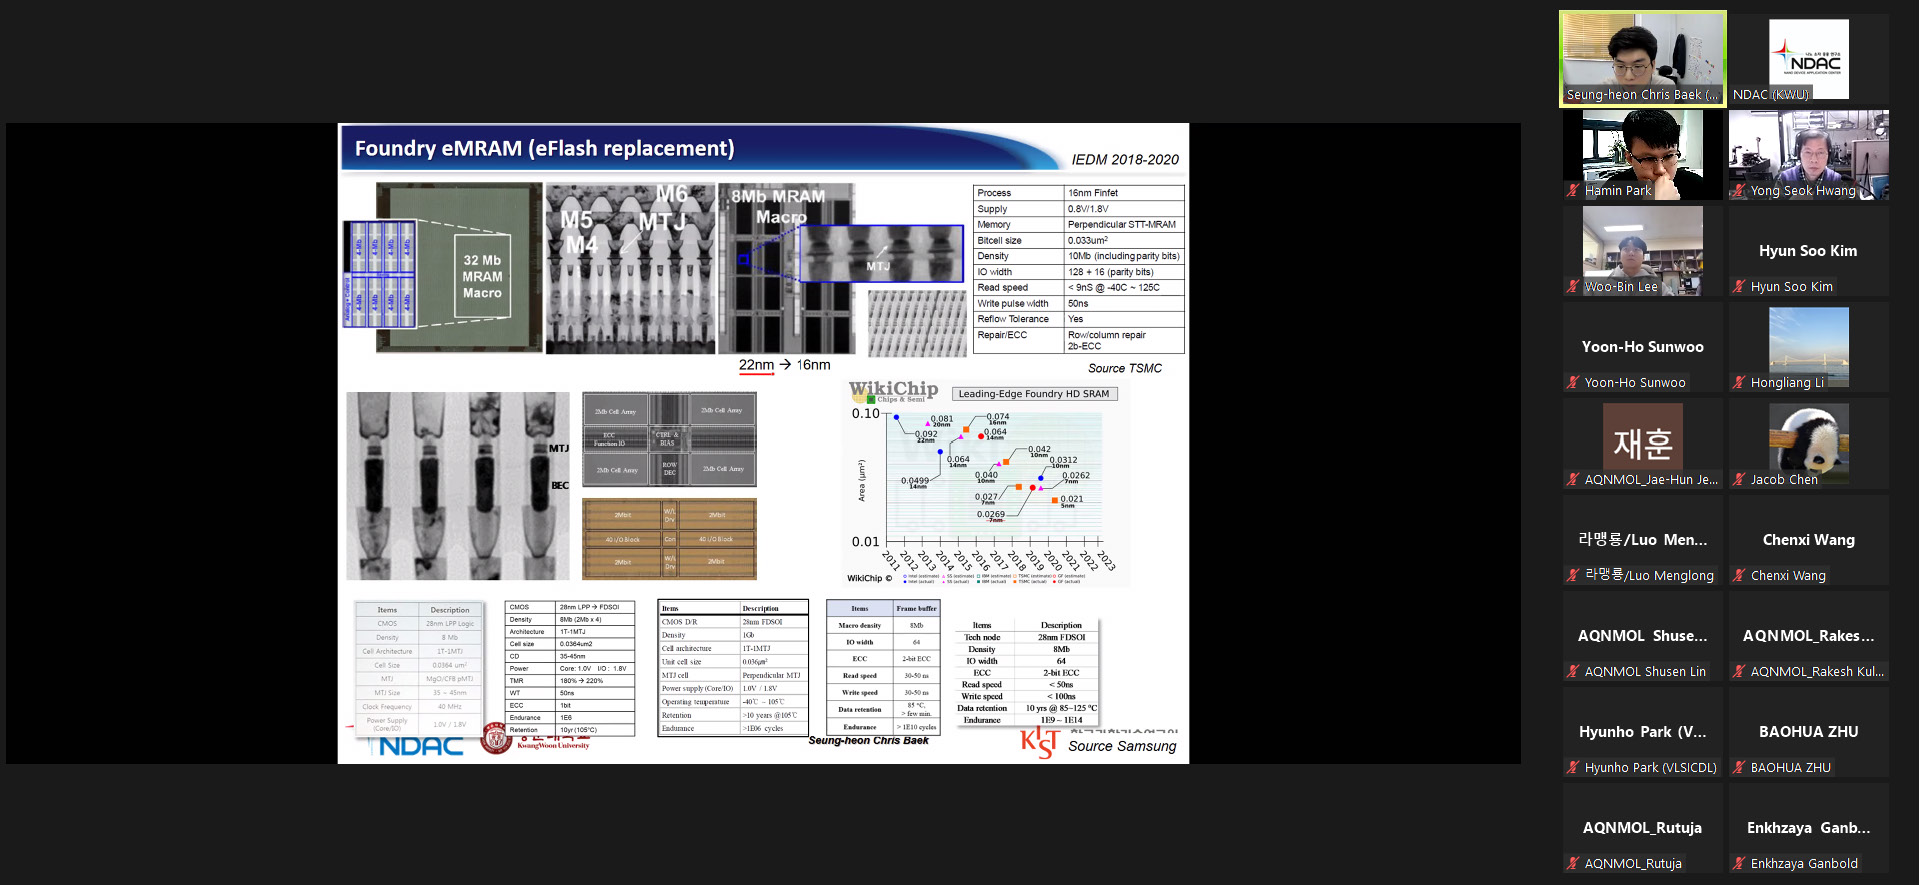Viewport: 1920px width, 885px height.
Task: Select Jacob Chen's panda avatar tile
Action: 1809,443
